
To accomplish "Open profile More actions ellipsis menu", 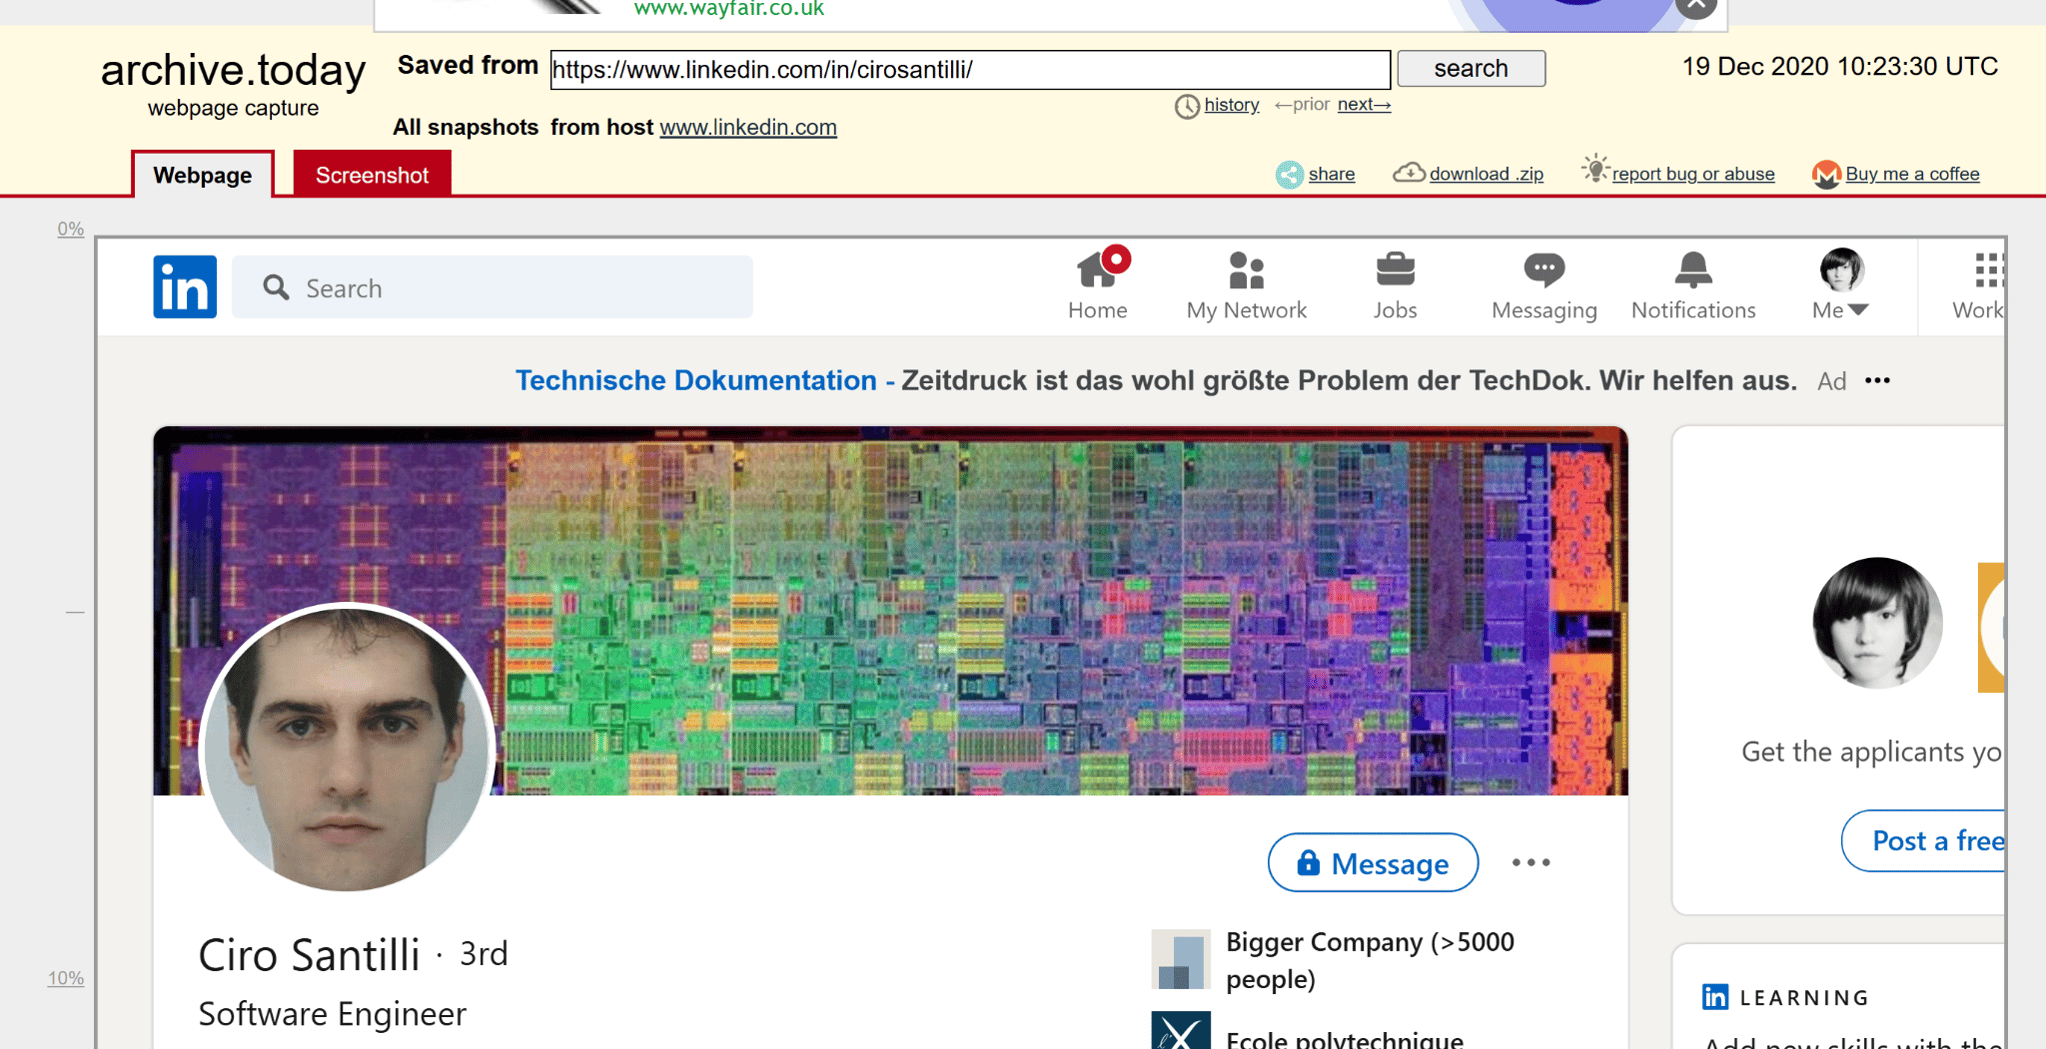I will (1530, 862).
